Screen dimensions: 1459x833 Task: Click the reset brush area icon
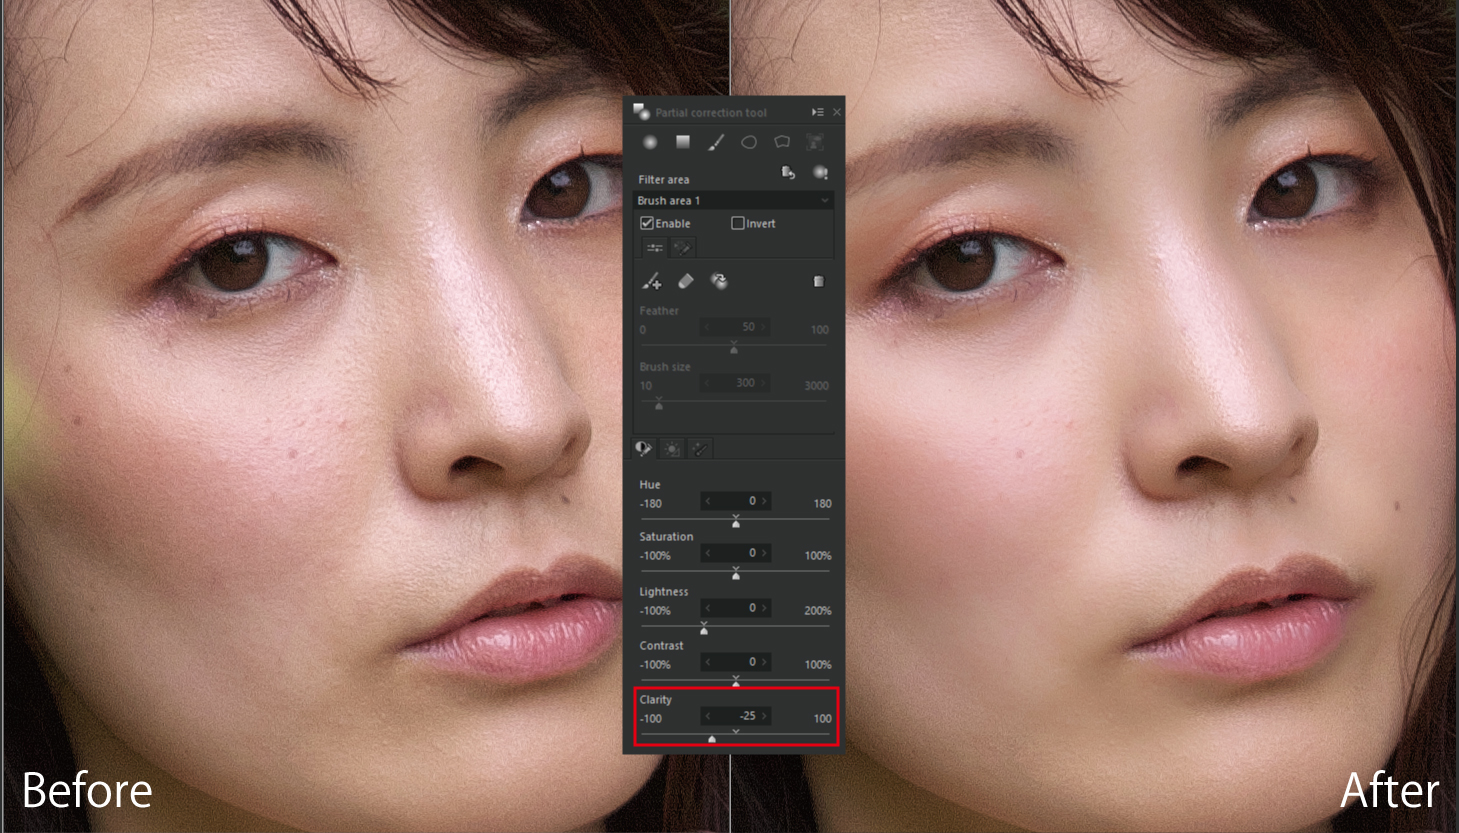[718, 281]
